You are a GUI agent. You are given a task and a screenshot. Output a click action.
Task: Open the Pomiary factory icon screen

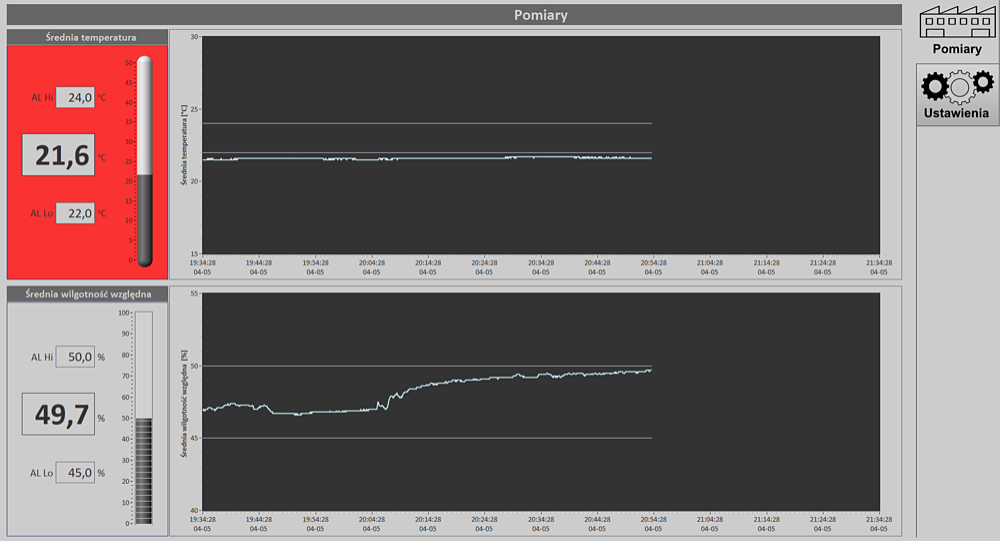click(x=958, y=31)
